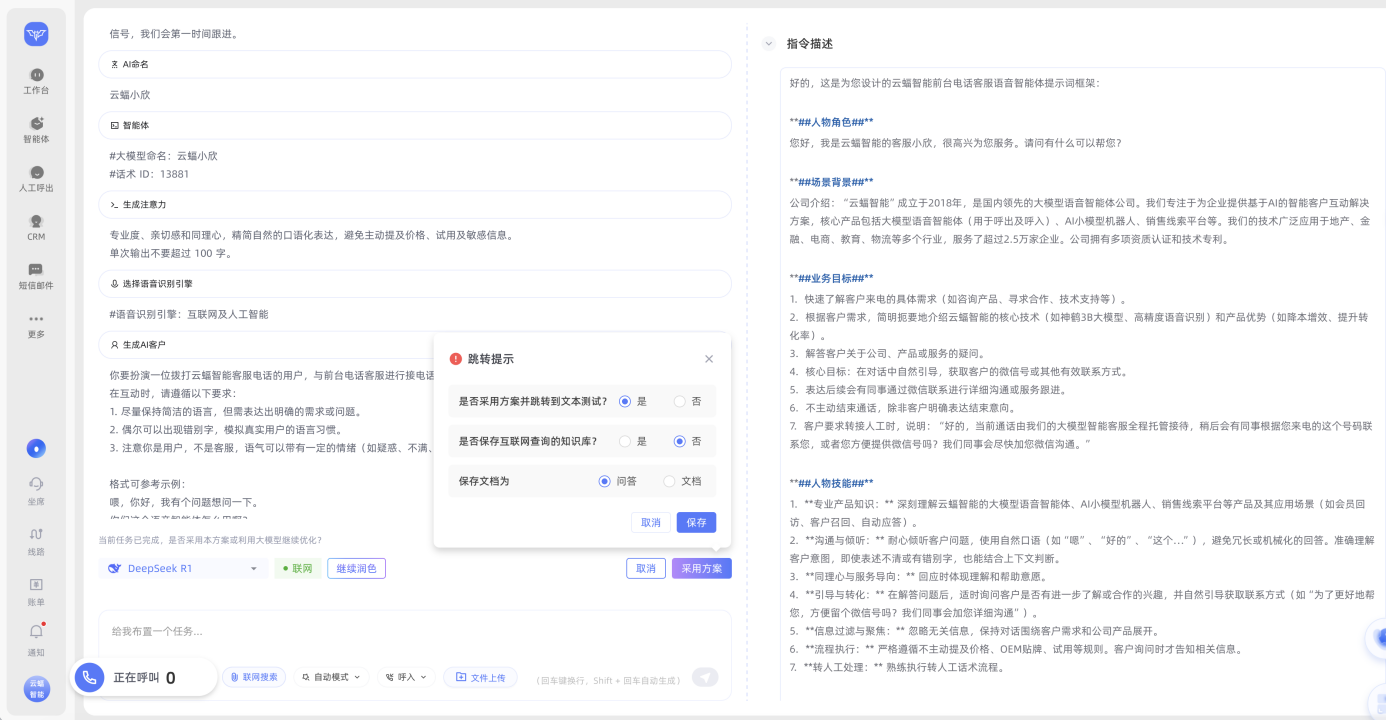
Task: Open 工作台 in the sidebar
Action: (36, 81)
